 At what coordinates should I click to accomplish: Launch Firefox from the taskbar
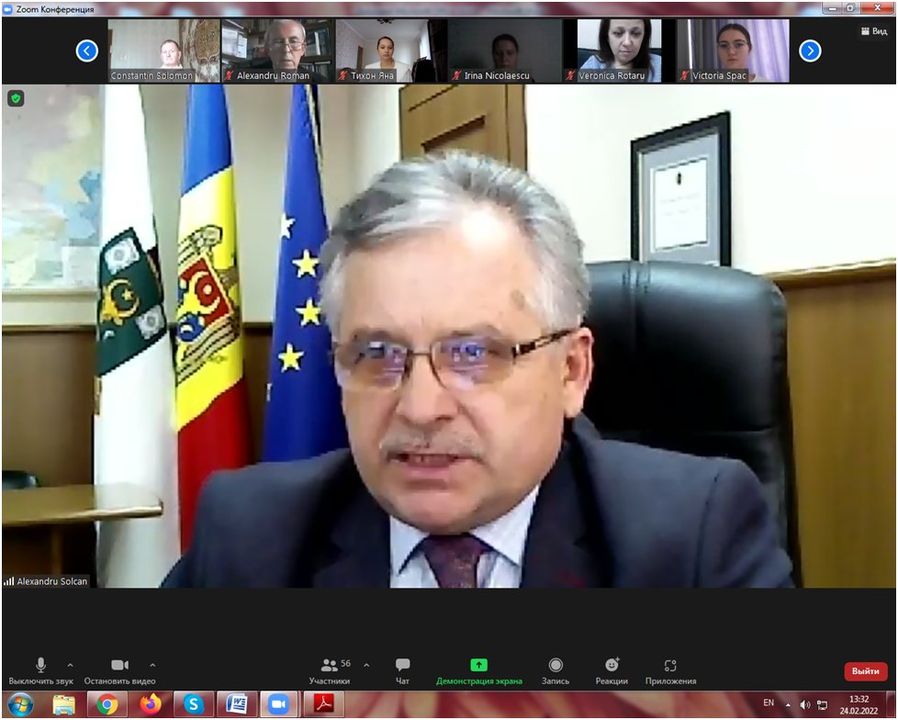[150, 704]
